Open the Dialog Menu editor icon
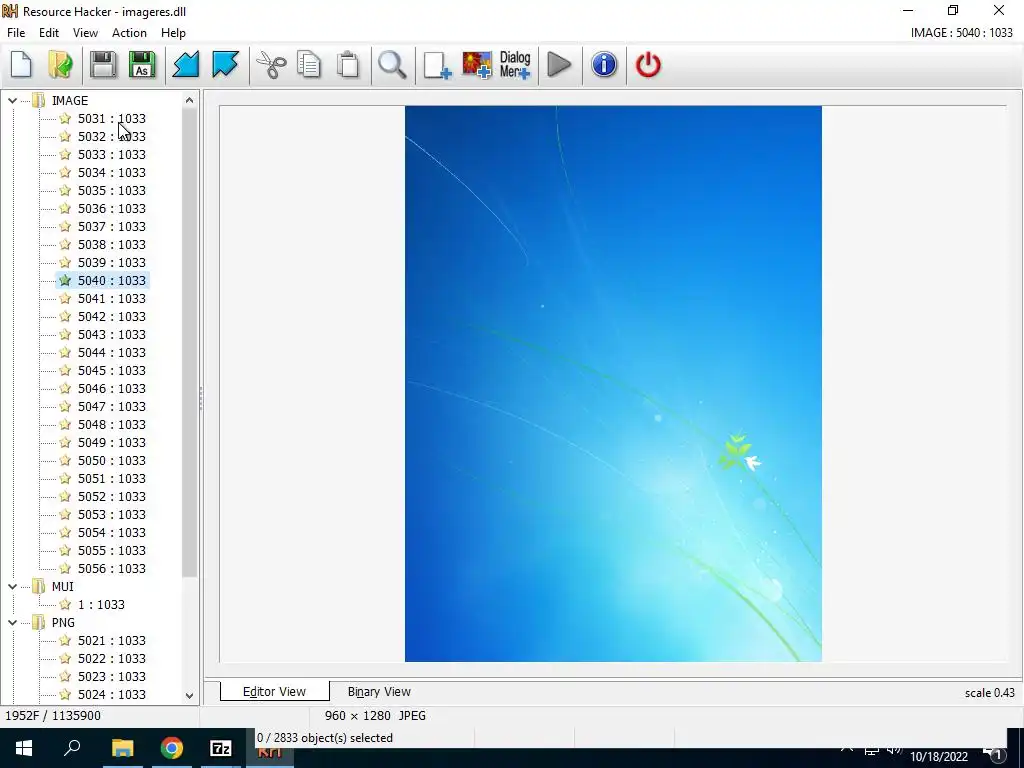 (x=515, y=65)
